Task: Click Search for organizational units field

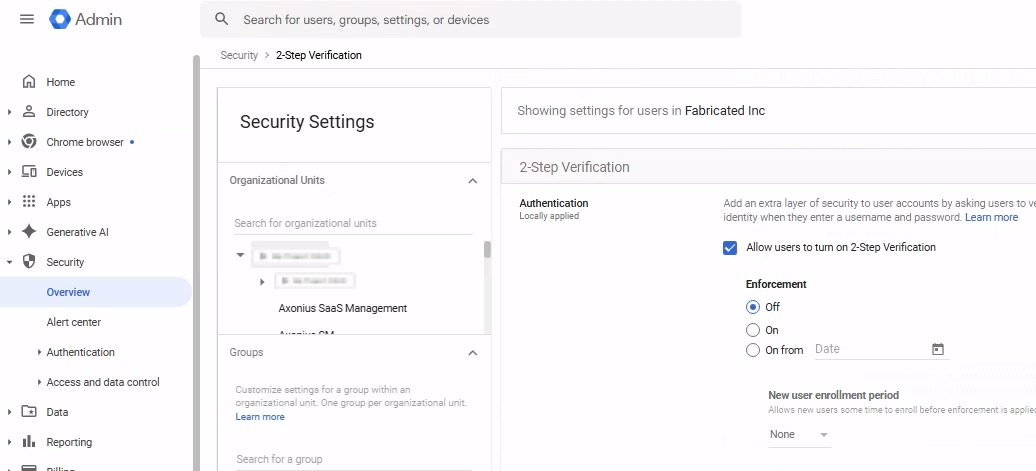Action: click(353, 223)
